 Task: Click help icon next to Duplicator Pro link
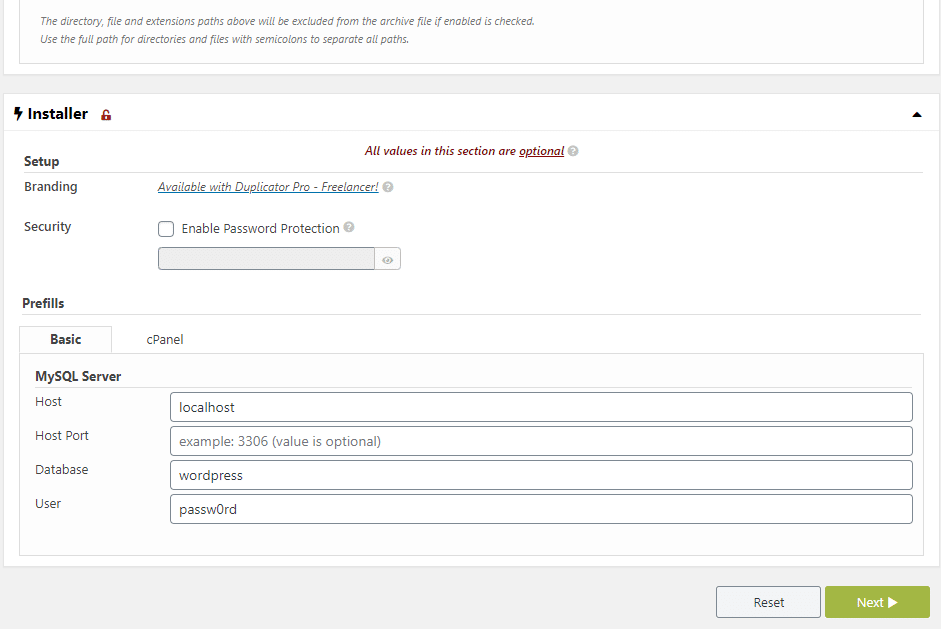(388, 187)
